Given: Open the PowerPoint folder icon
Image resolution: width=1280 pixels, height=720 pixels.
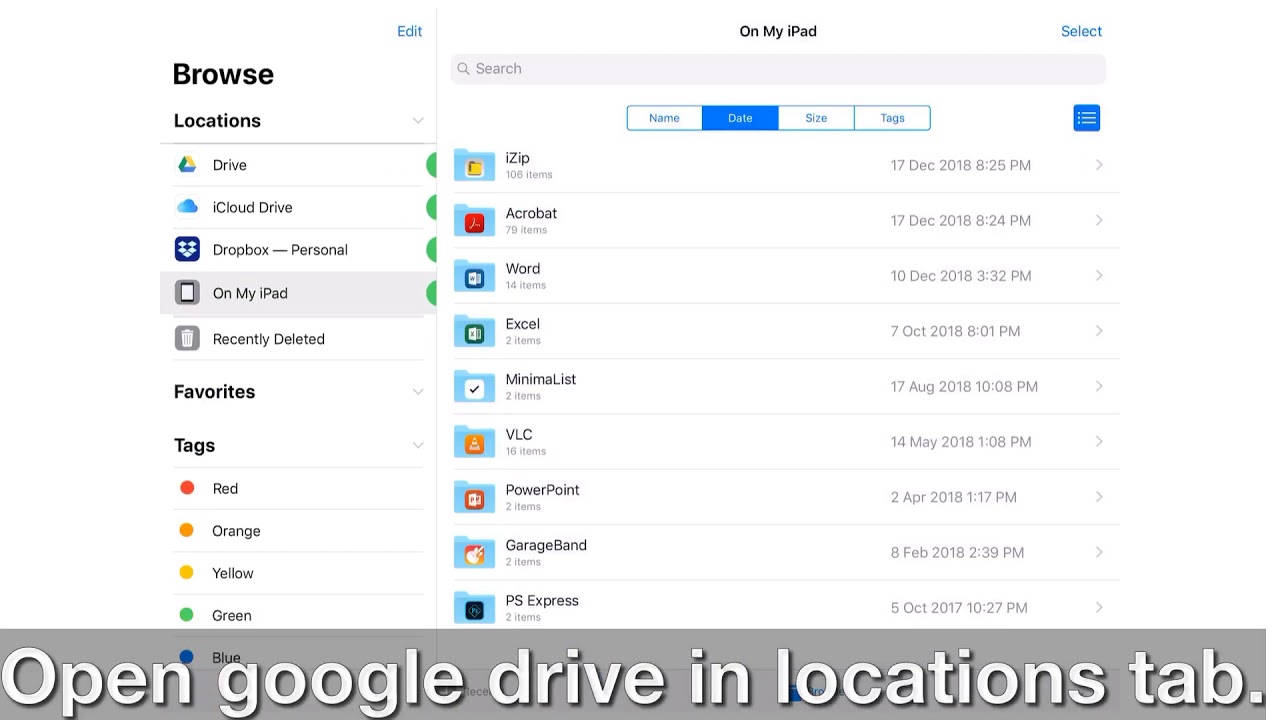Looking at the screenshot, I should point(474,497).
